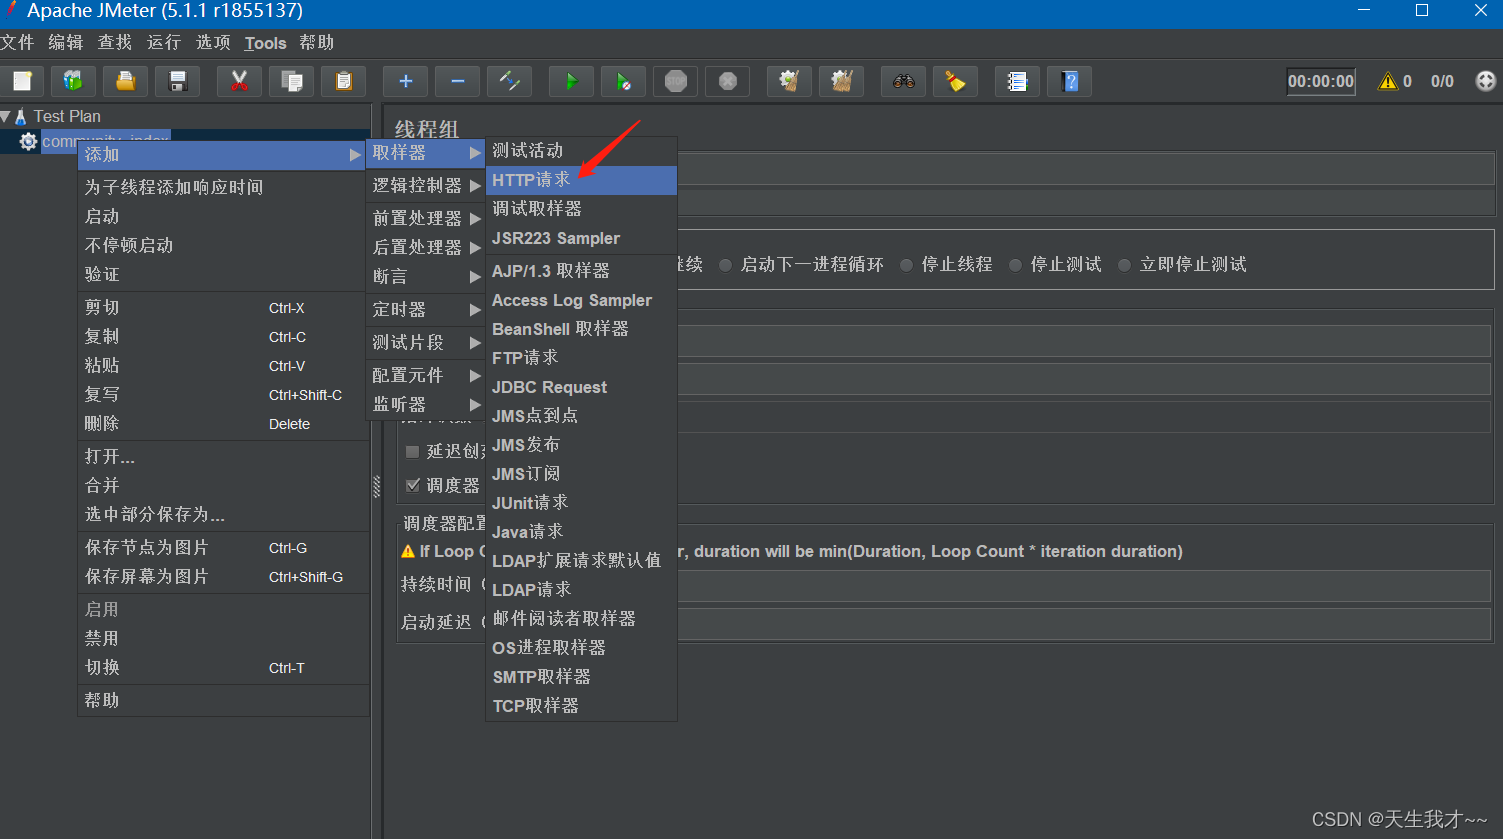Click 保存节点为图片 menu entry
Screen dimensions: 1503x839
(x=222, y=548)
